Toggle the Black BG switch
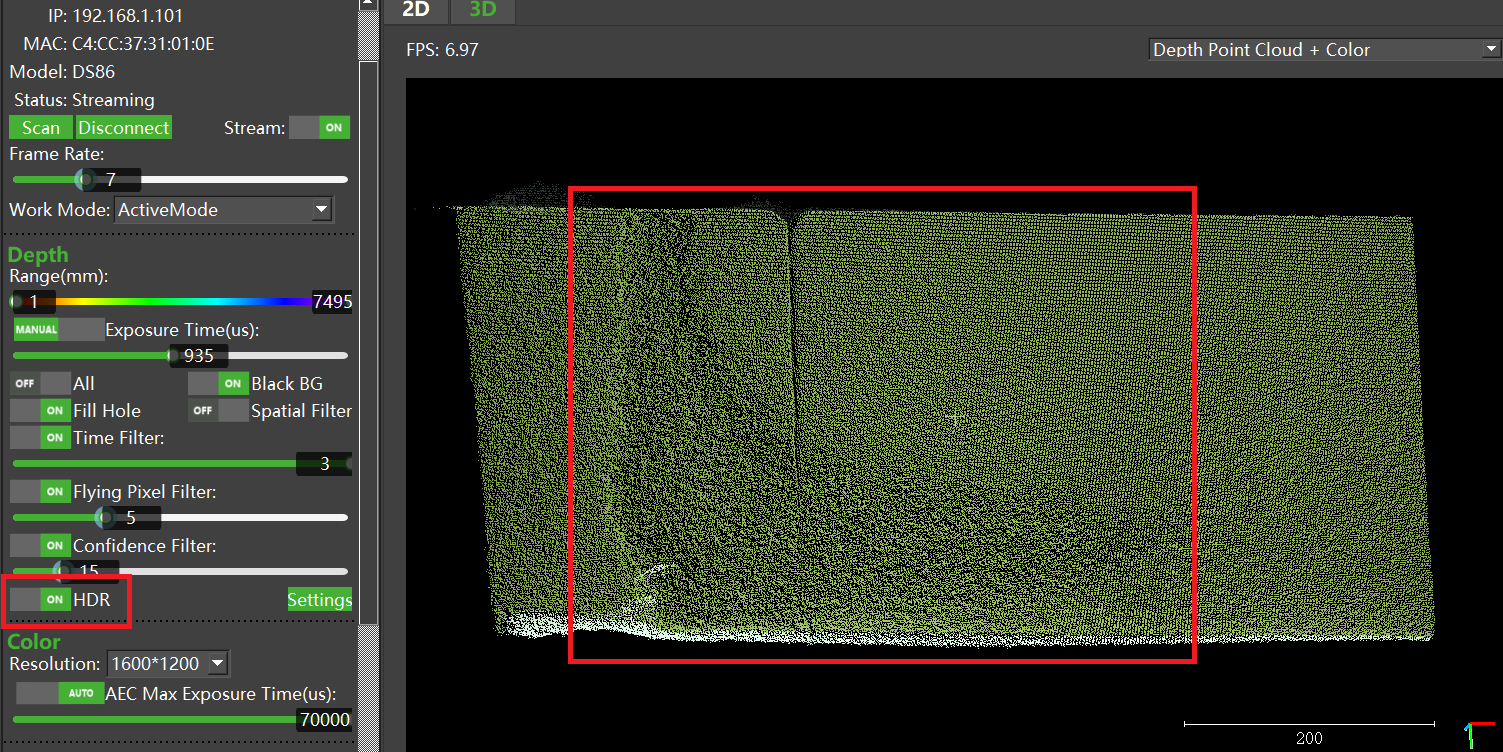 click(x=218, y=384)
